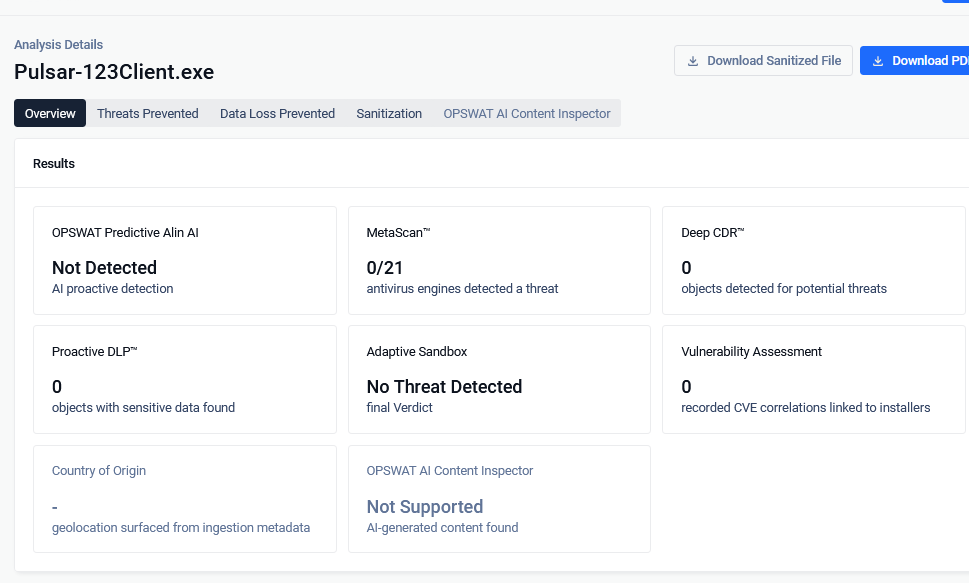Image resolution: width=969 pixels, height=583 pixels.
Task: Select the Overview tab
Action: coord(50,113)
